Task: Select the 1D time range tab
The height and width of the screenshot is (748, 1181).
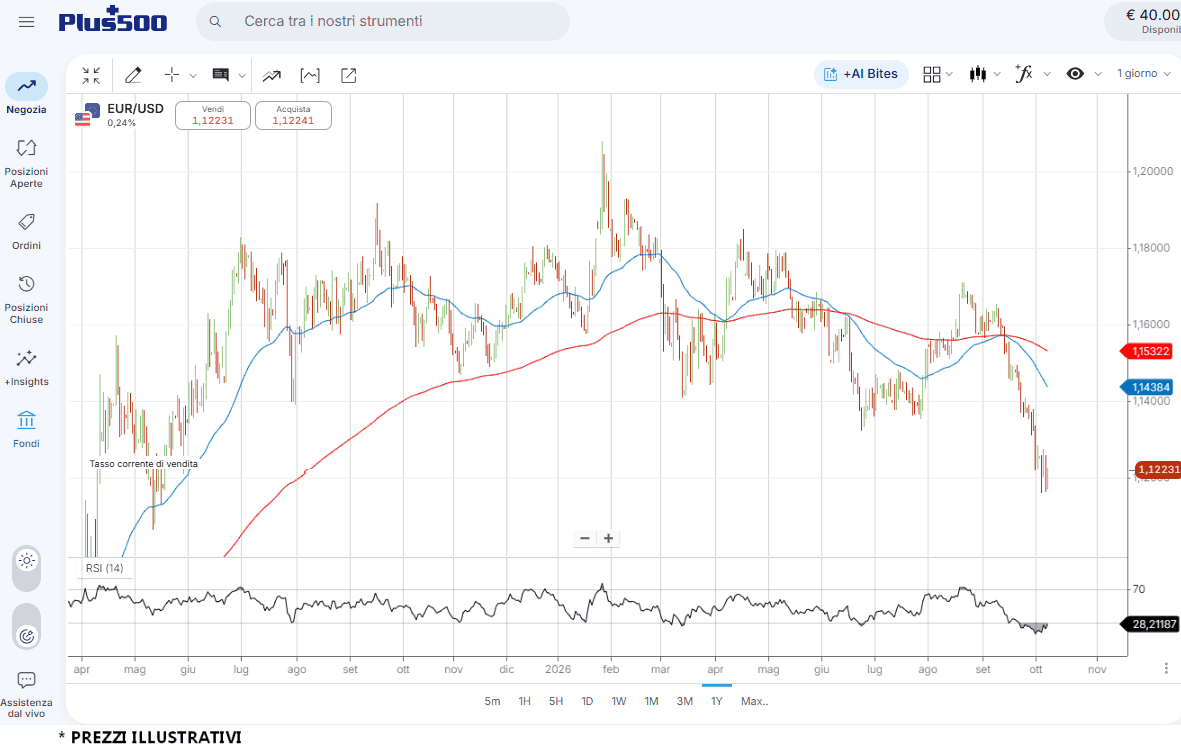Action: [x=587, y=701]
